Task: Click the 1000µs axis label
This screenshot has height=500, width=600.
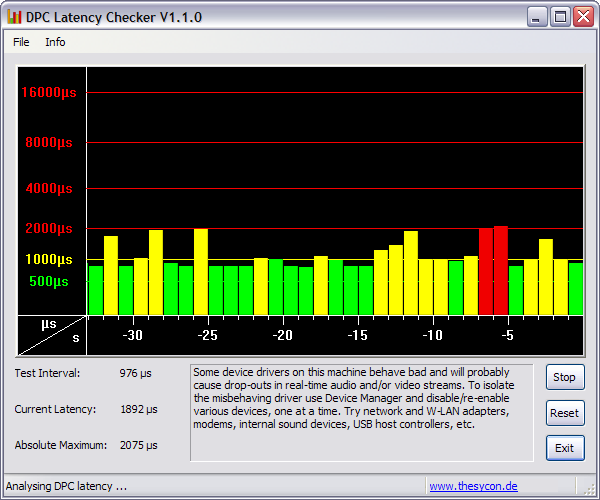Action: point(49,259)
